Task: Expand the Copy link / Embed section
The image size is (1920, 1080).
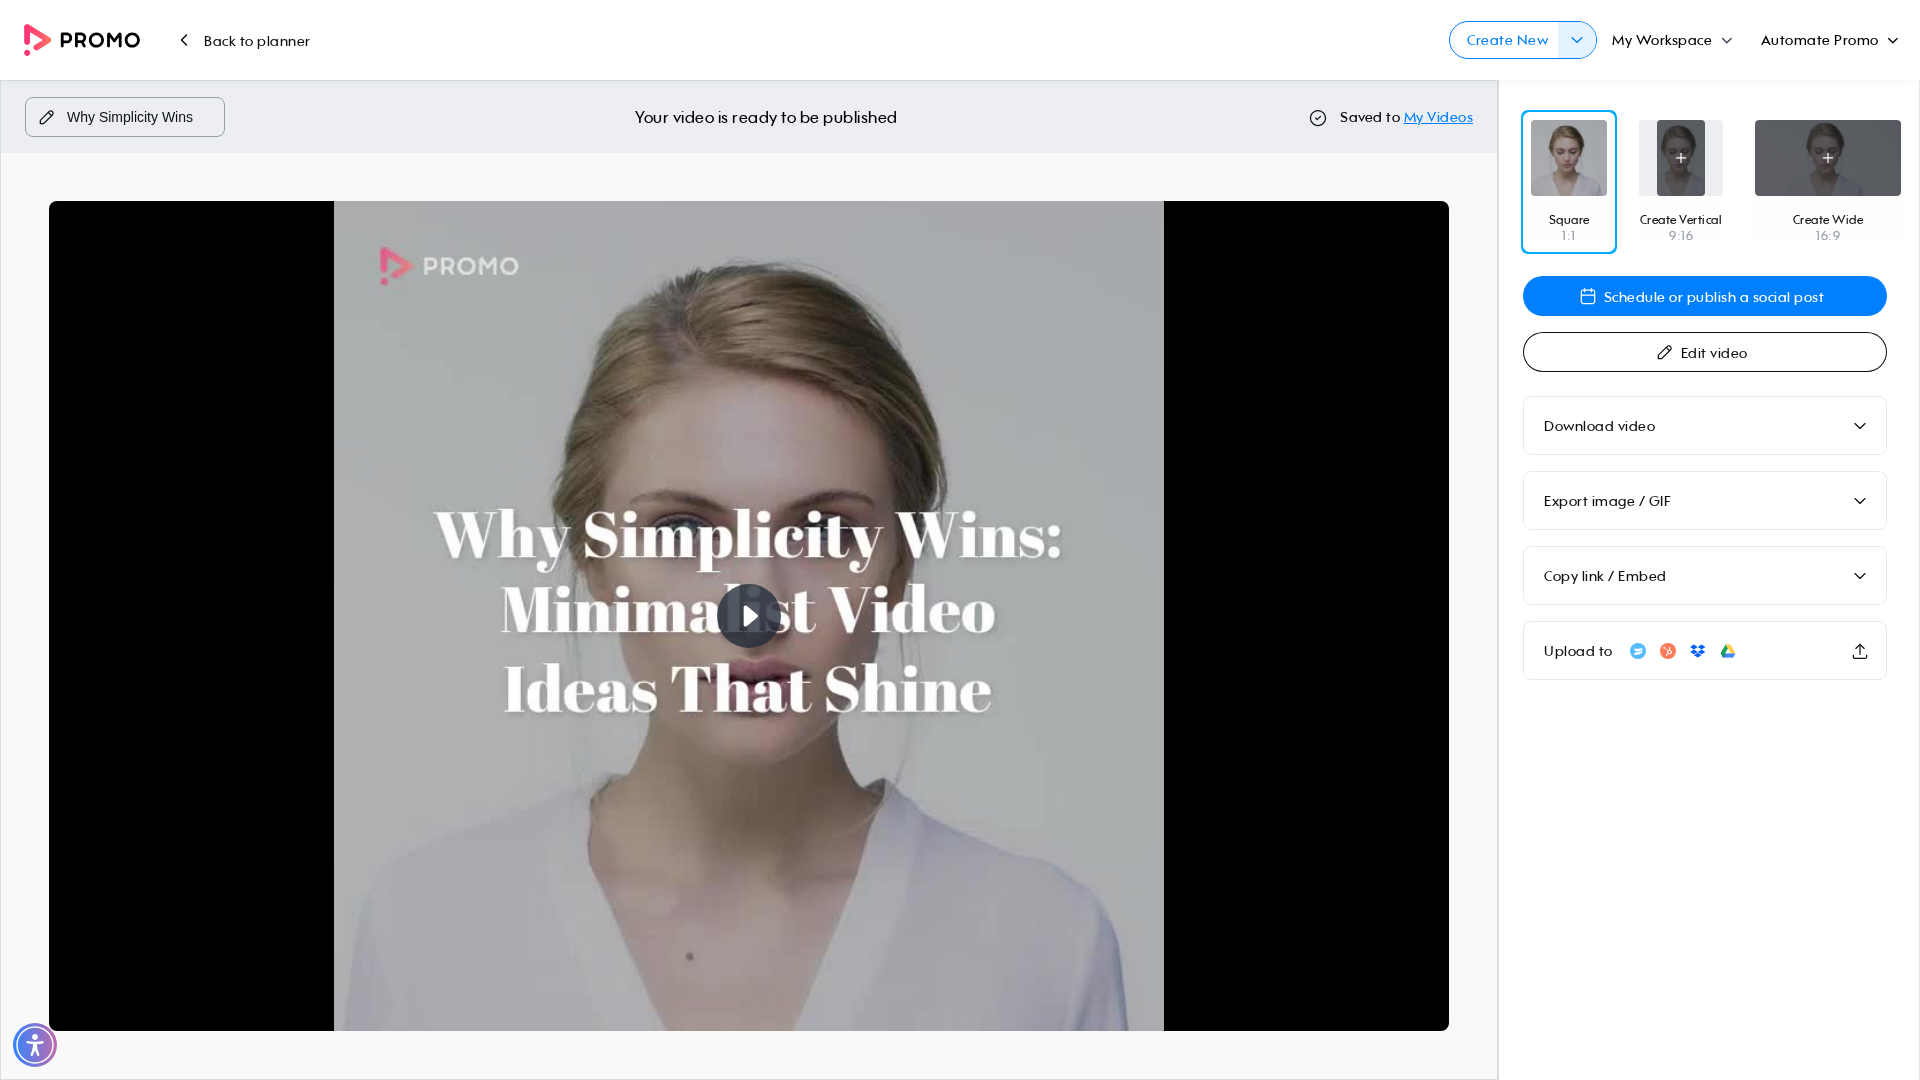Action: 1705,576
